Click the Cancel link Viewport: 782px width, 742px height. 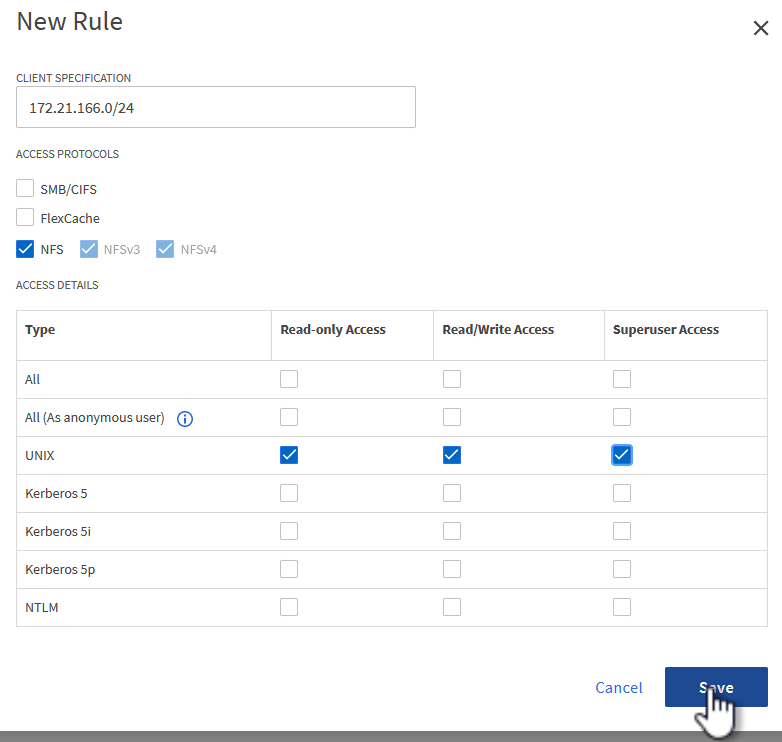[618, 687]
